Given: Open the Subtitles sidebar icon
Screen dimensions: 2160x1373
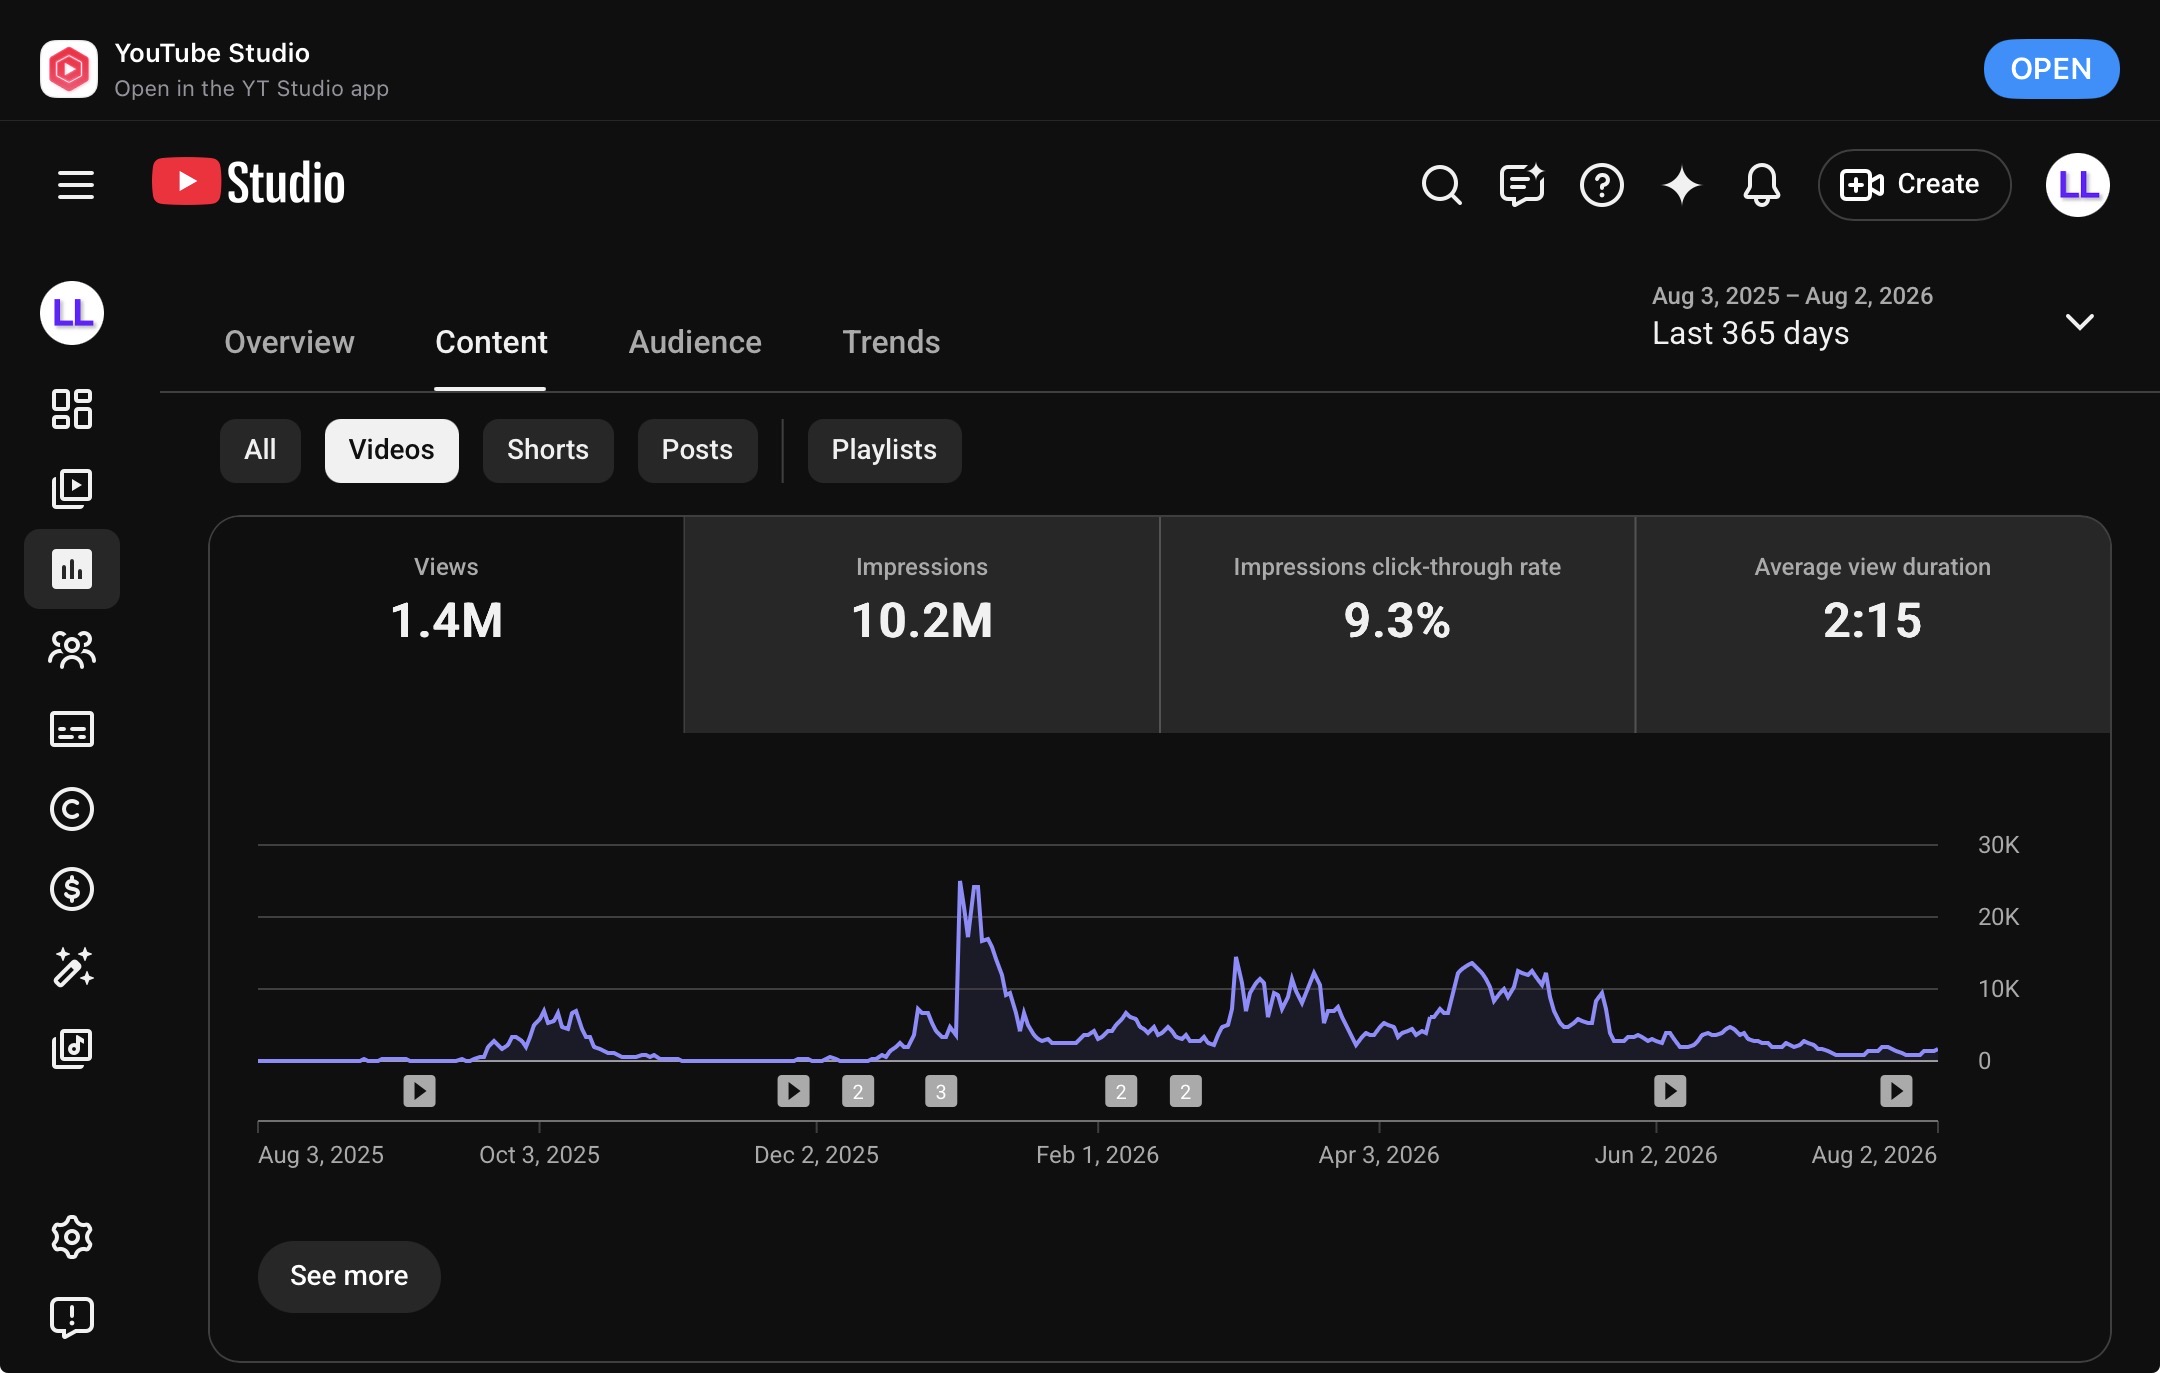Looking at the screenshot, I should (x=72, y=729).
